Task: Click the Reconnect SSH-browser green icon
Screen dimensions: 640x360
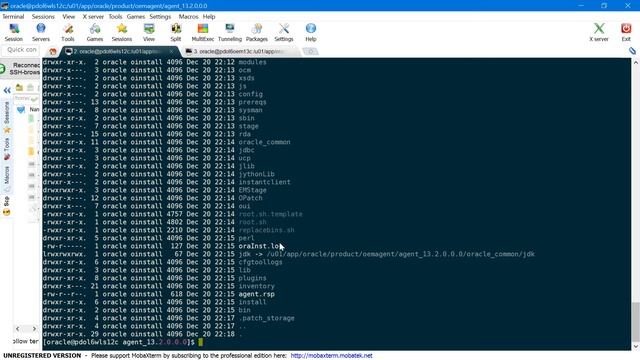Action: coord(2,69)
